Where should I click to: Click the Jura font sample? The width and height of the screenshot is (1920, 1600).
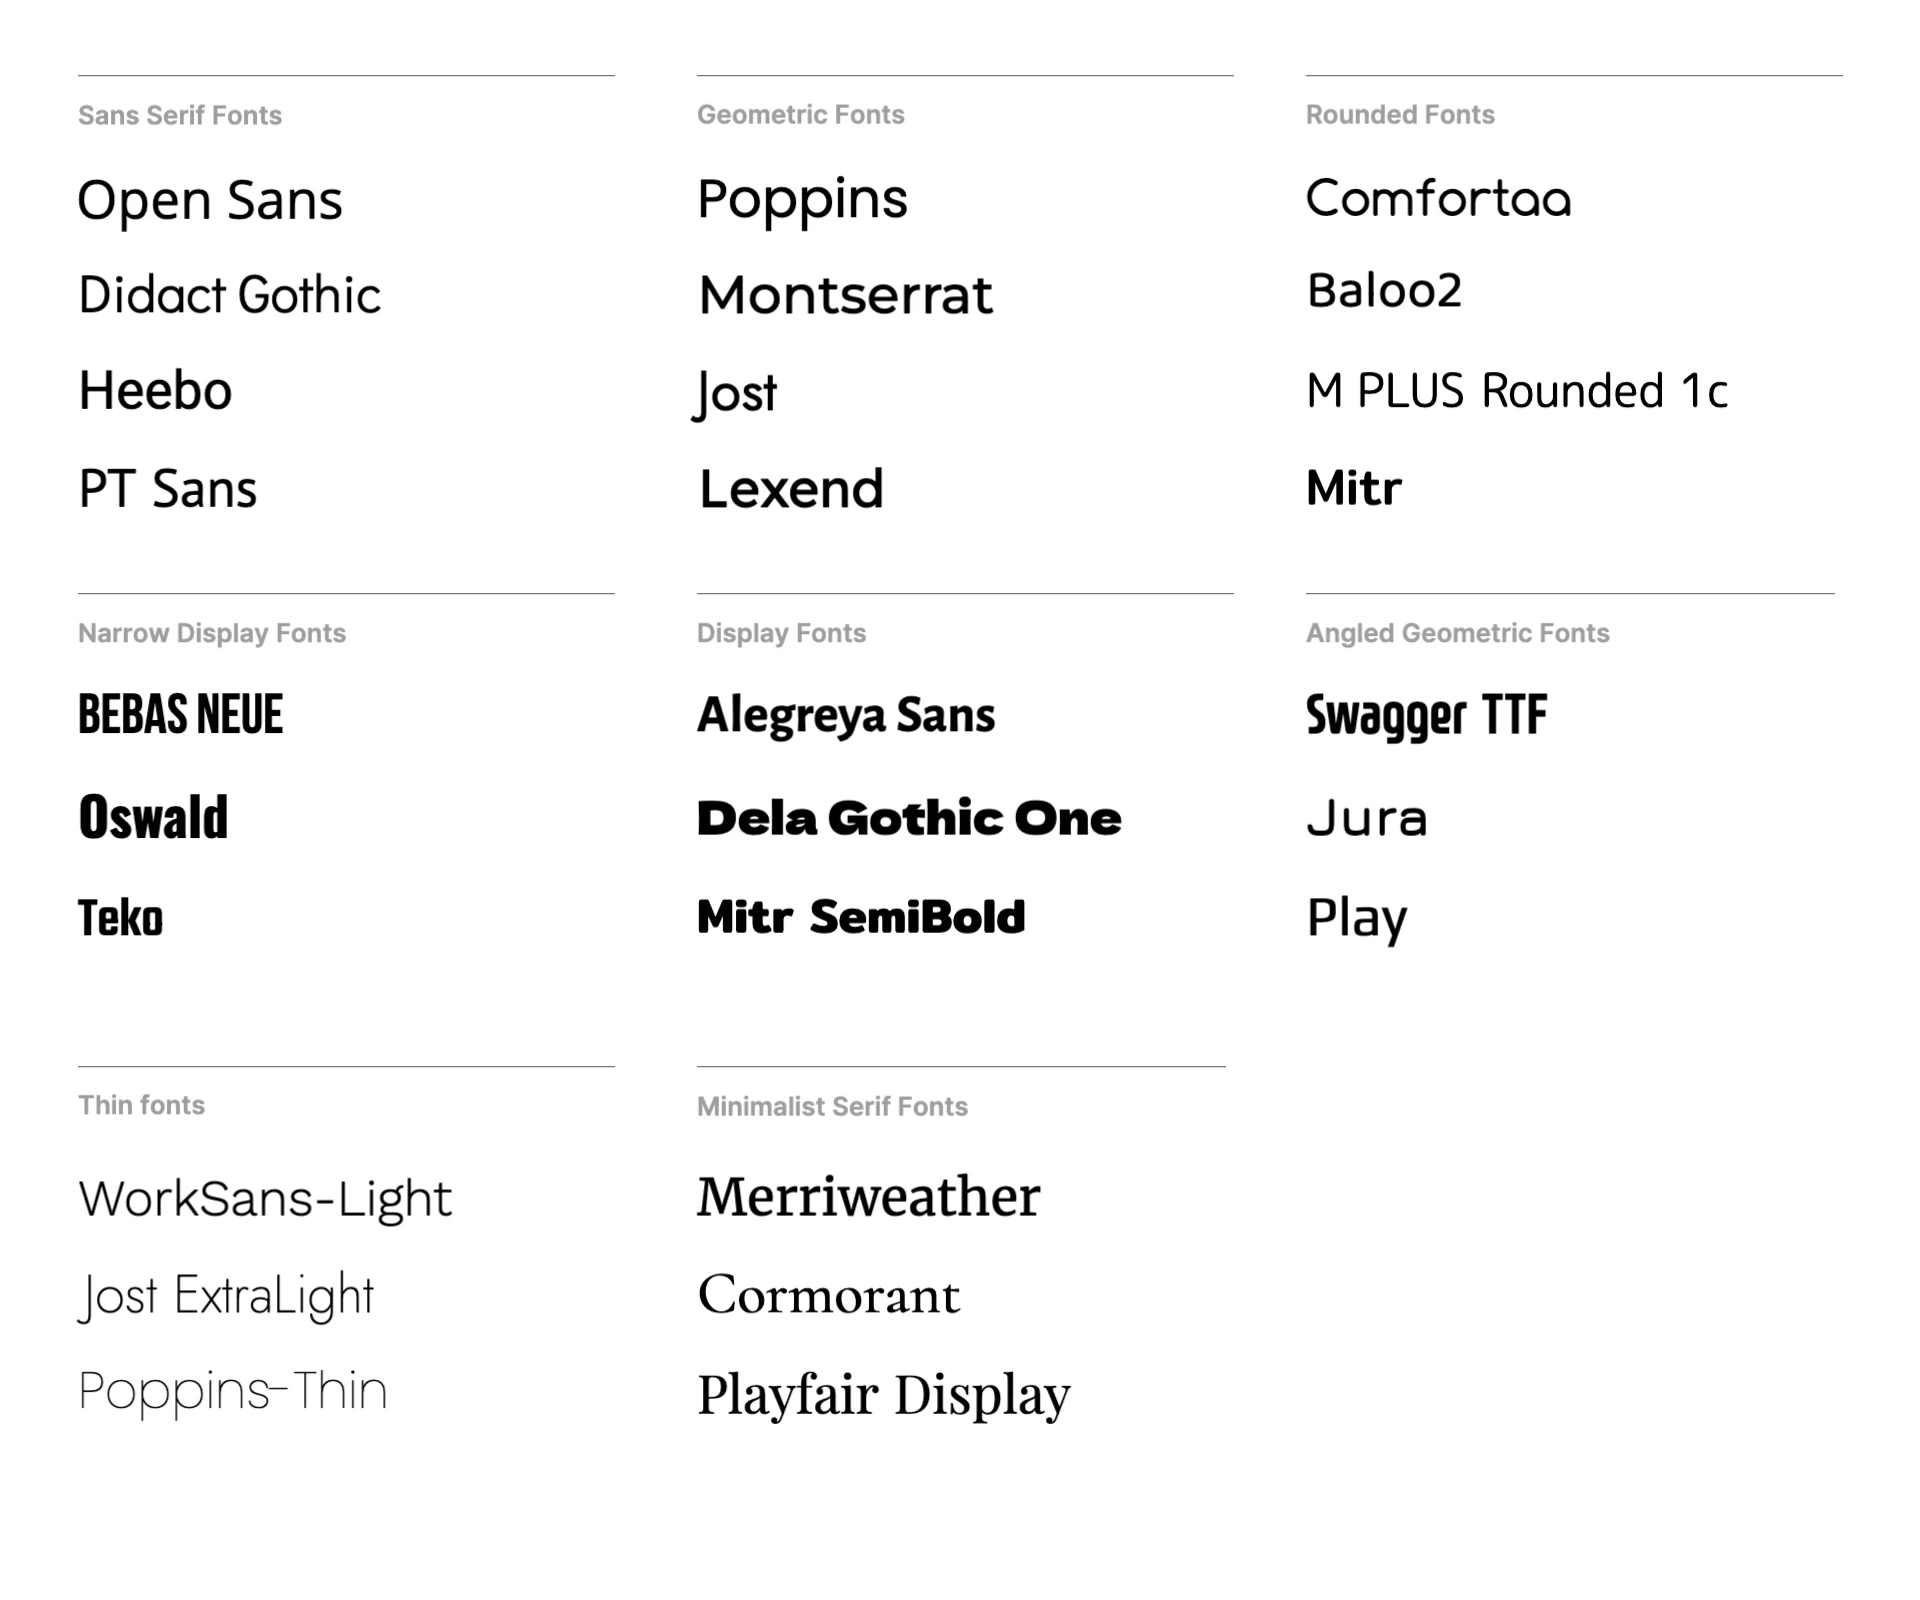1366,818
